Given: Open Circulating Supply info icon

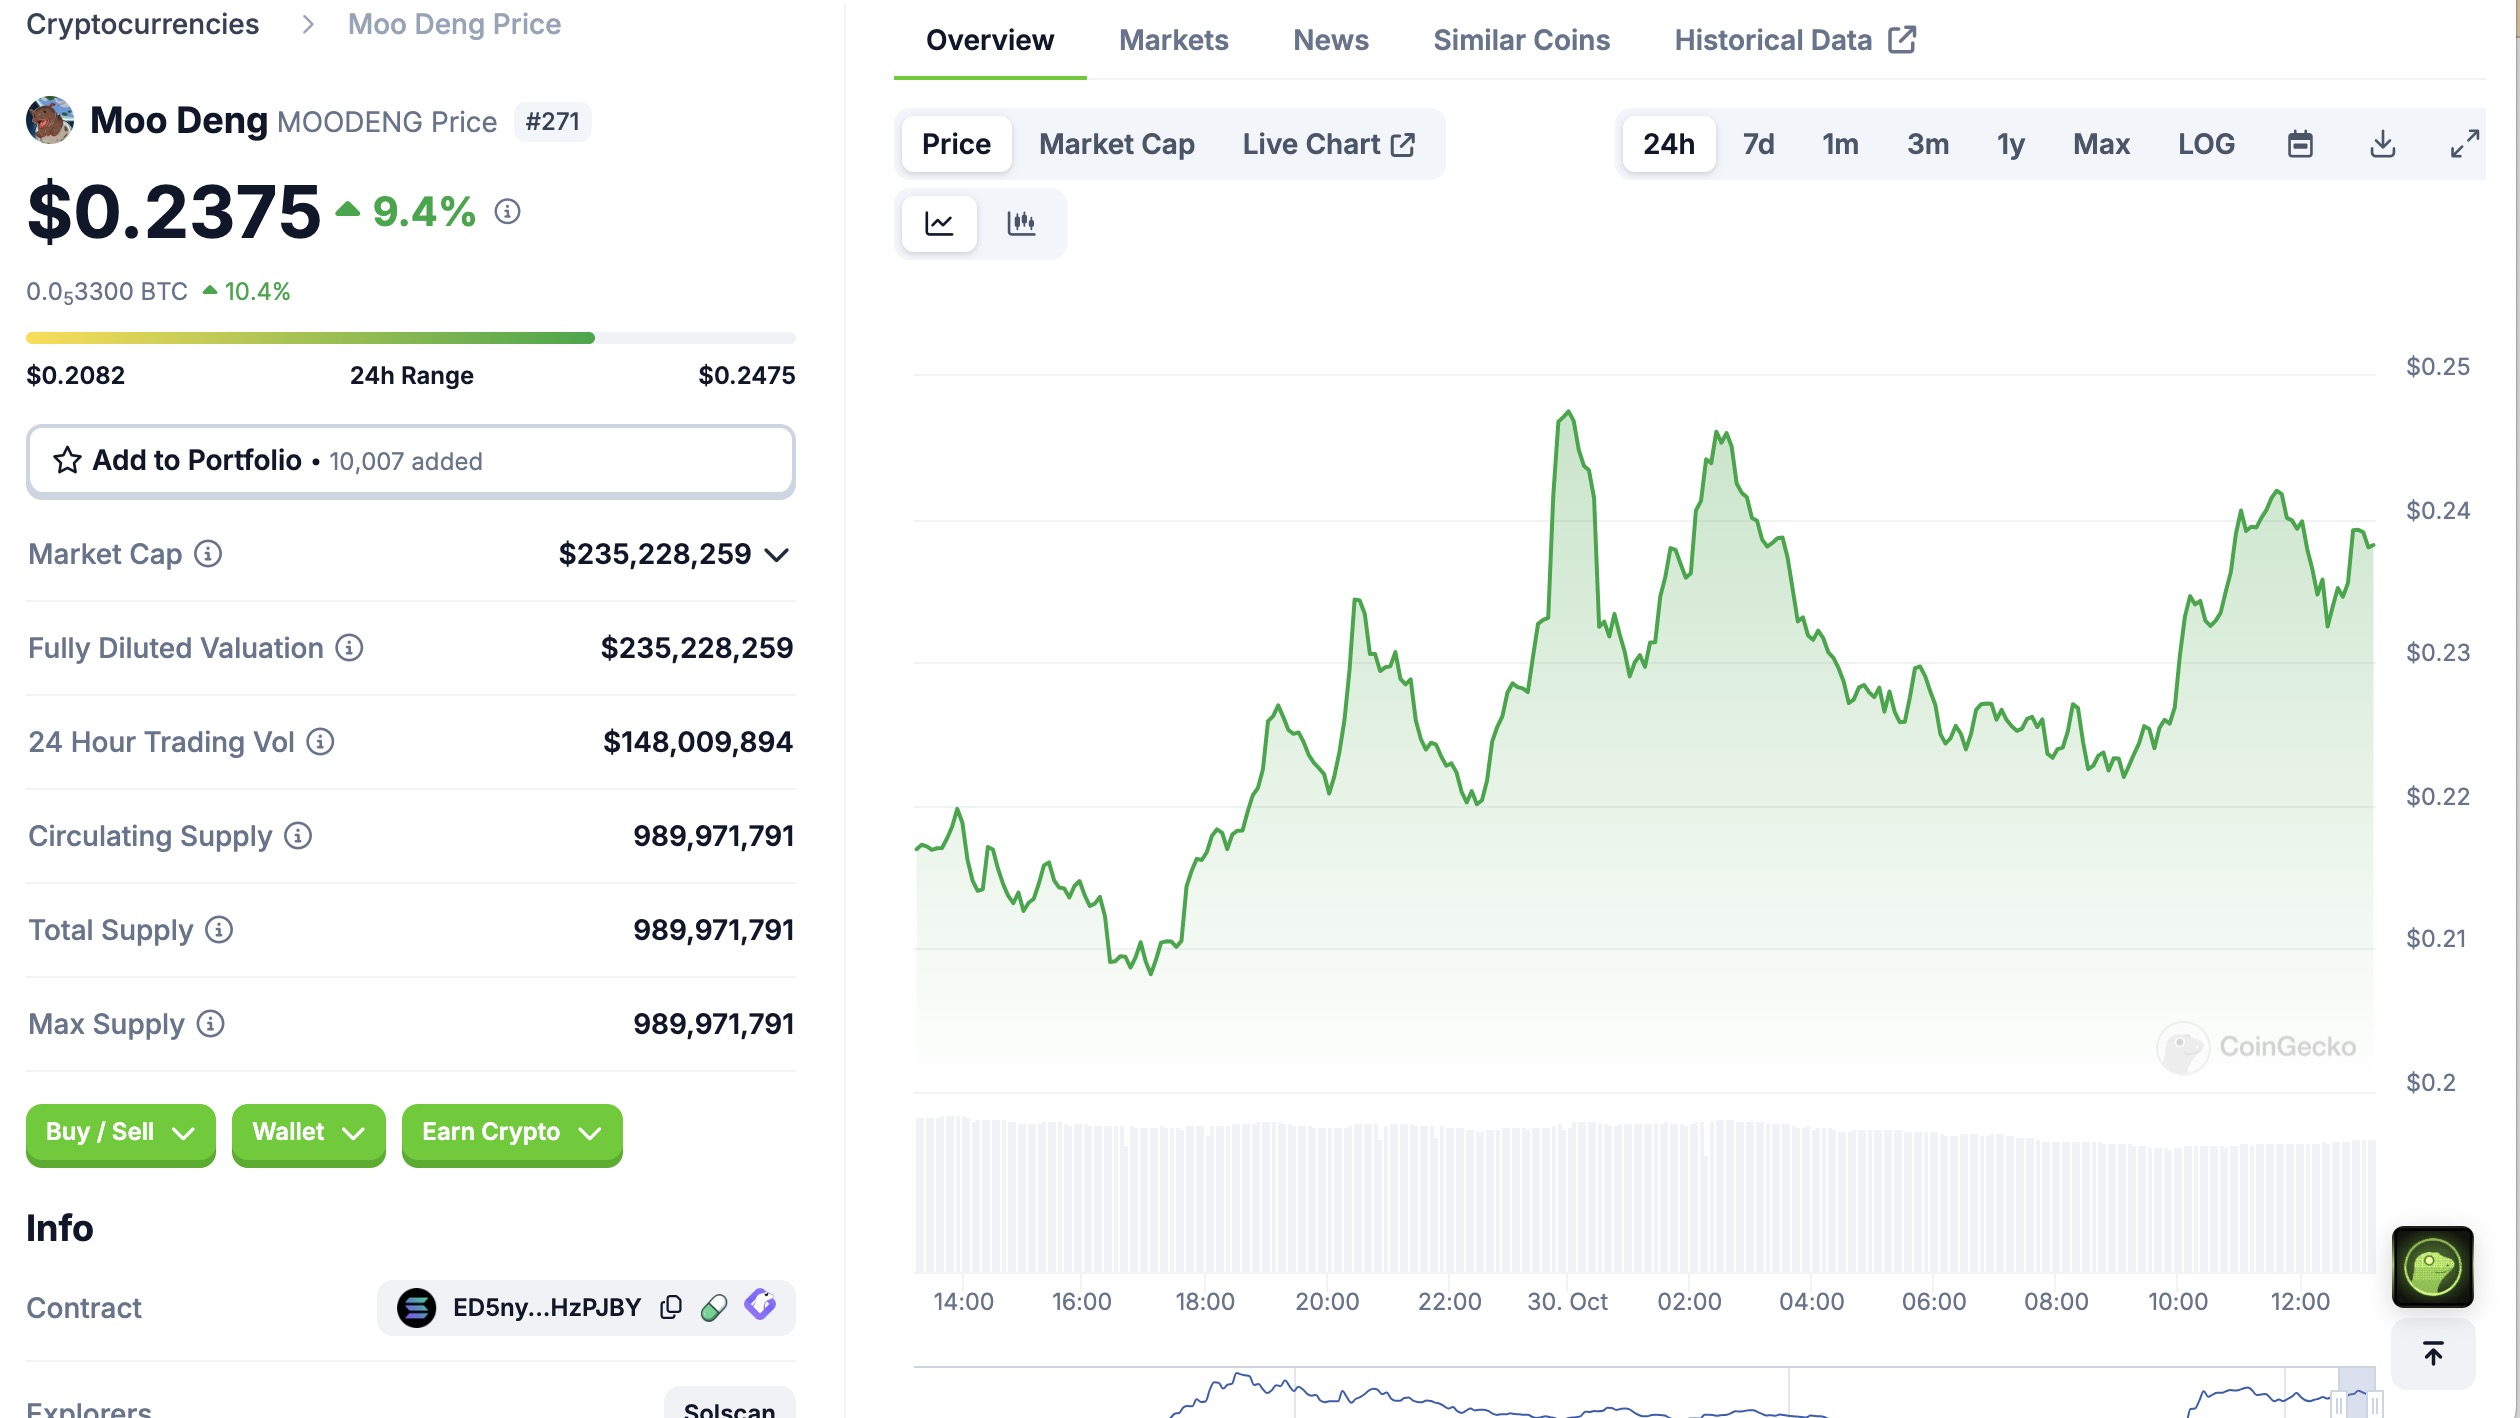Looking at the screenshot, I should [x=298, y=835].
